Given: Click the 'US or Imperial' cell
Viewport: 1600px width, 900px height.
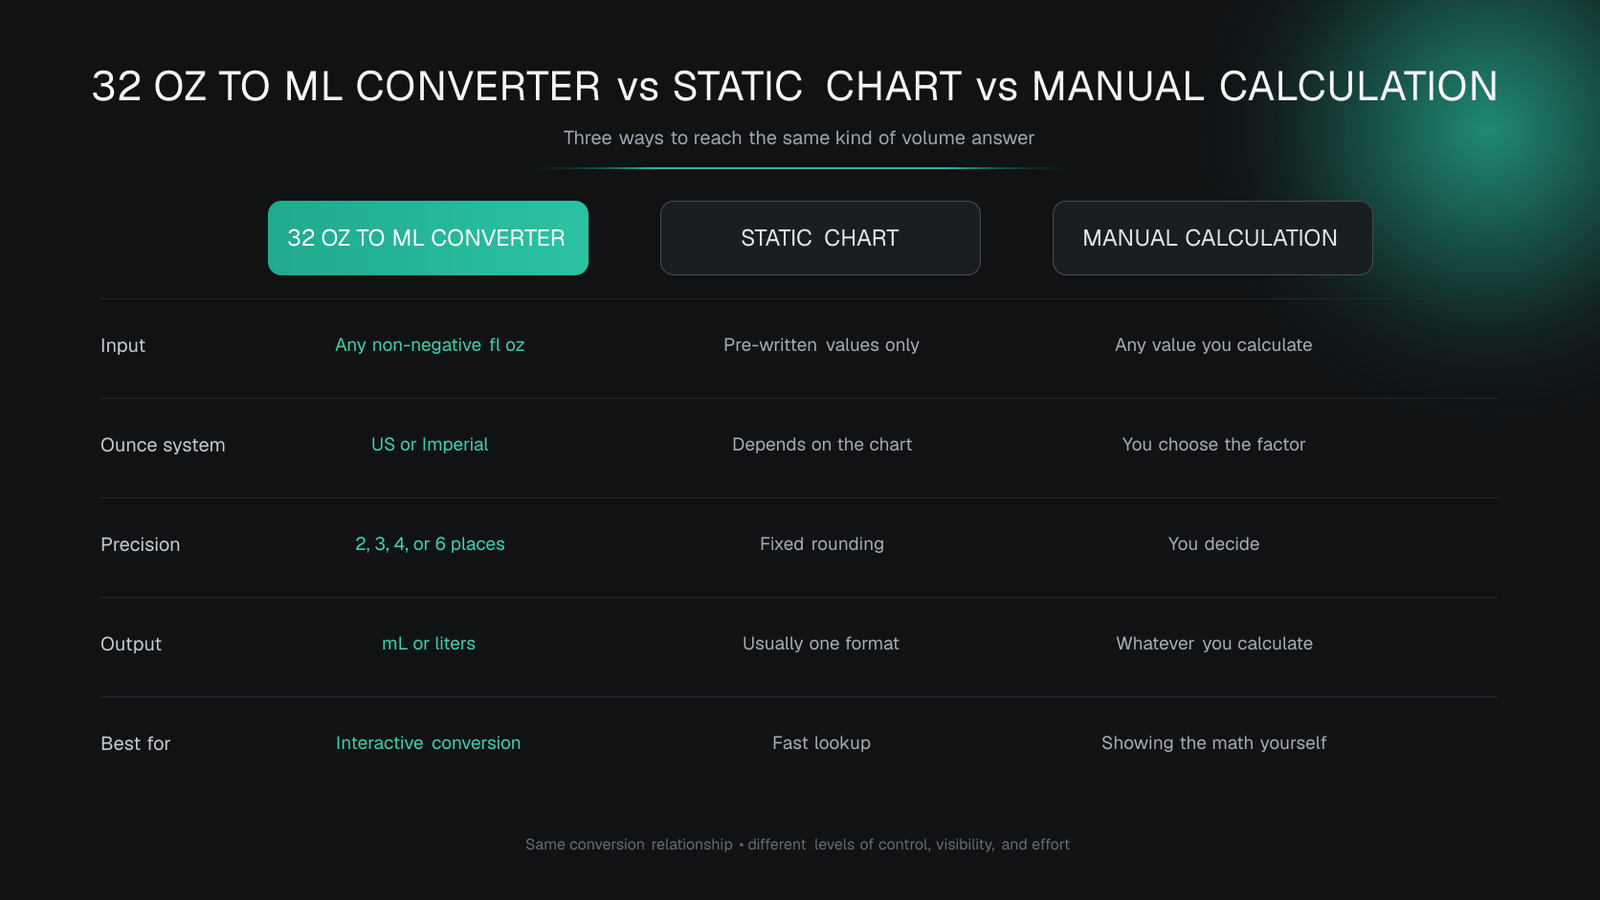Looking at the screenshot, I should pos(430,444).
